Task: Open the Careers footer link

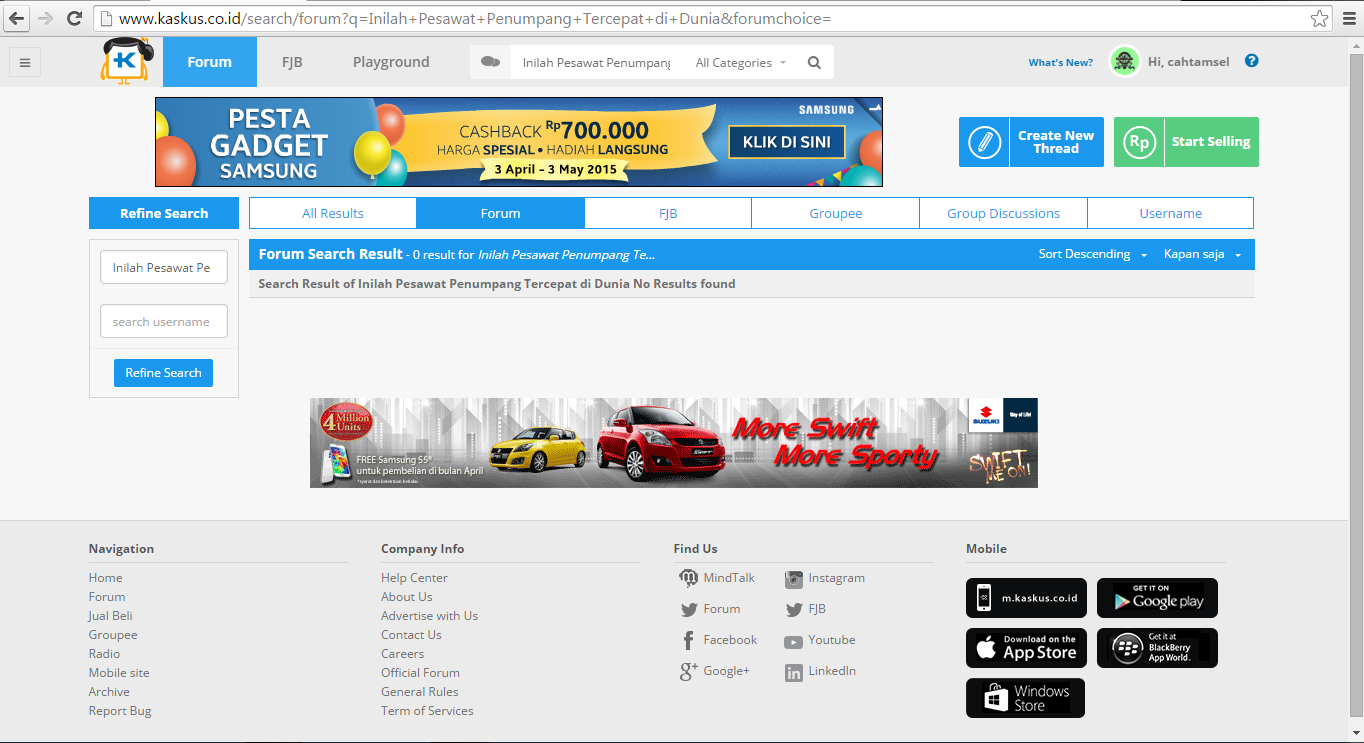Action: pyautogui.click(x=402, y=654)
